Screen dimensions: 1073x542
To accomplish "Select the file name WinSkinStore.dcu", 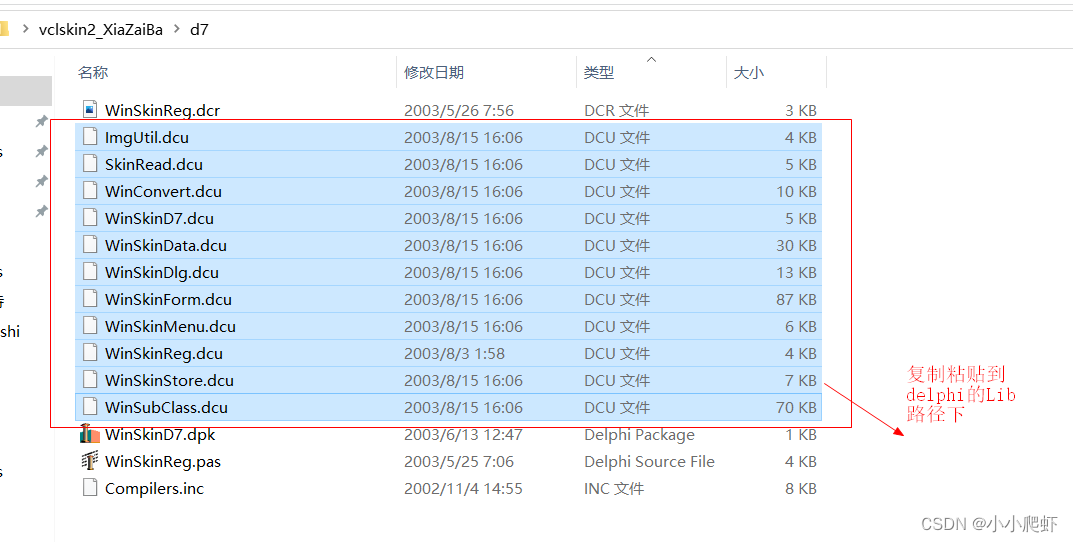I will [x=169, y=380].
